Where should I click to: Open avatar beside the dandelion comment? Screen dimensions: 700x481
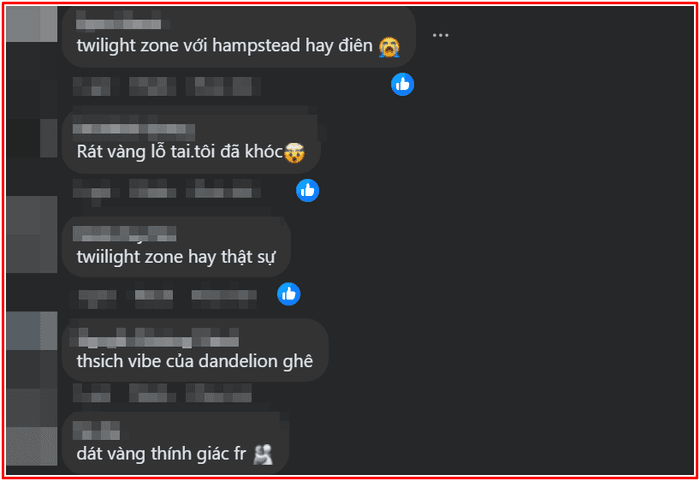coord(32,331)
